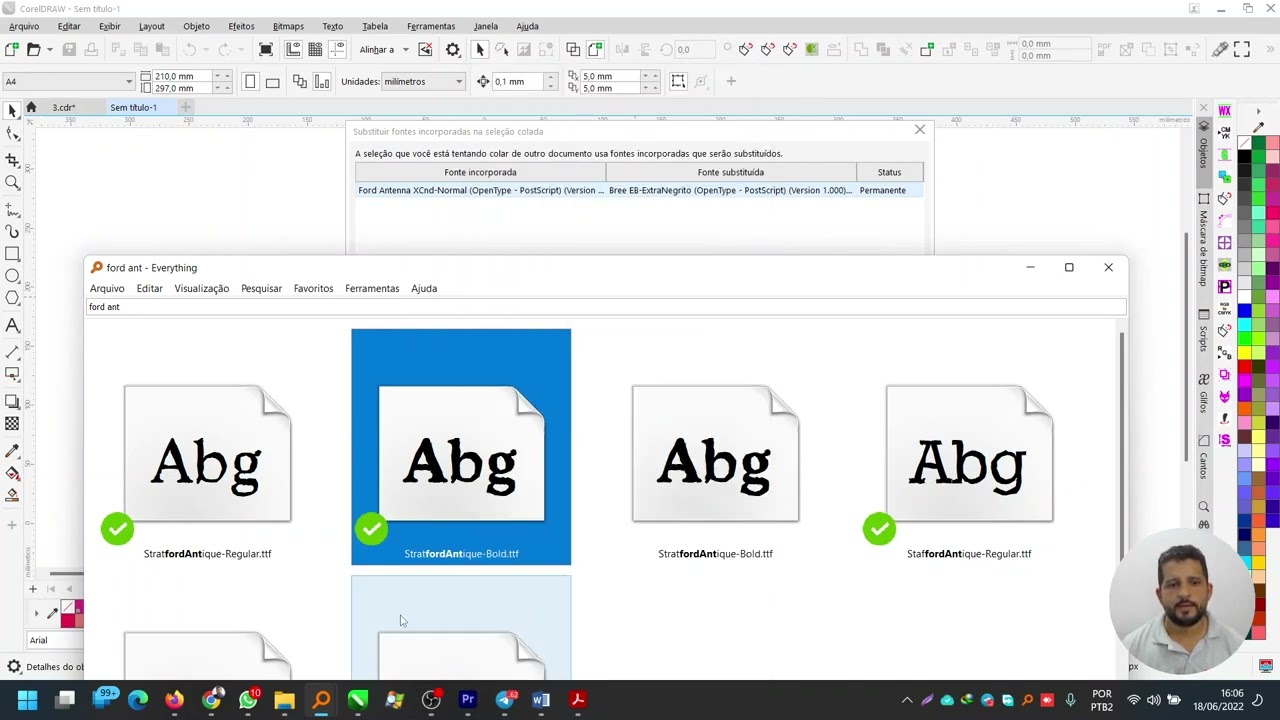Select the Zoom tool in the toolbox
This screenshot has height=720, width=1280.
tap(12, 183)
